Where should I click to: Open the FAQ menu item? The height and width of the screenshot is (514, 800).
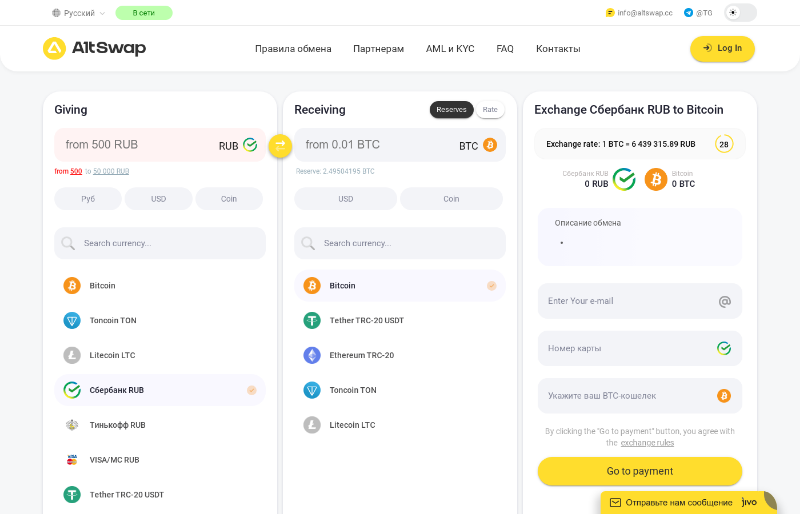[505, 48]
